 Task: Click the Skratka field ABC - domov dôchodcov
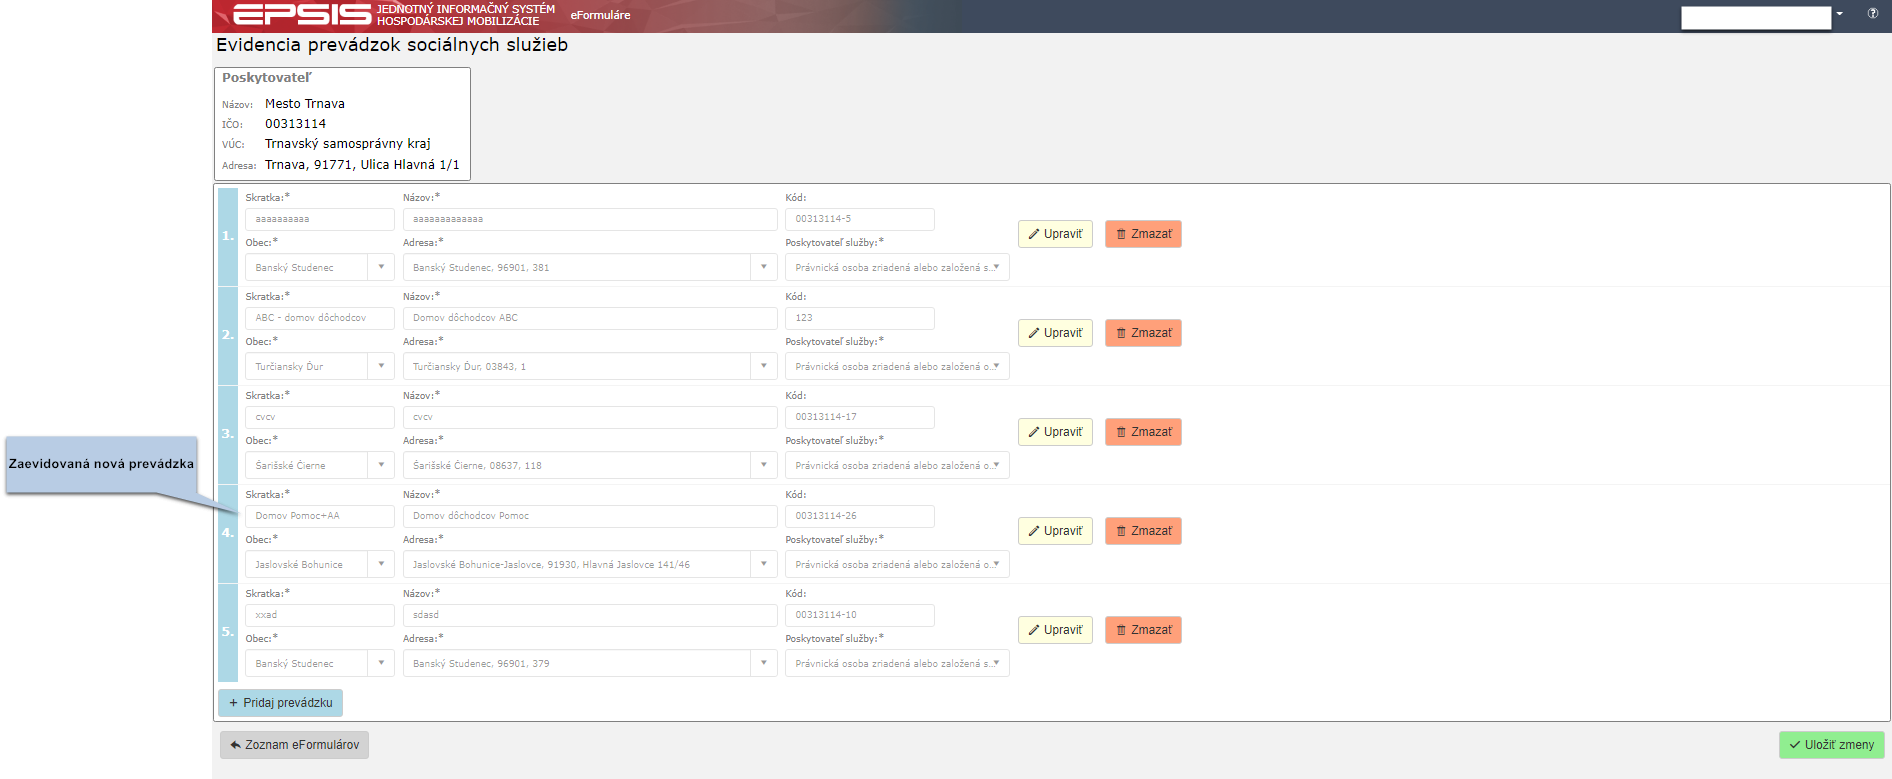coord(319,318)
